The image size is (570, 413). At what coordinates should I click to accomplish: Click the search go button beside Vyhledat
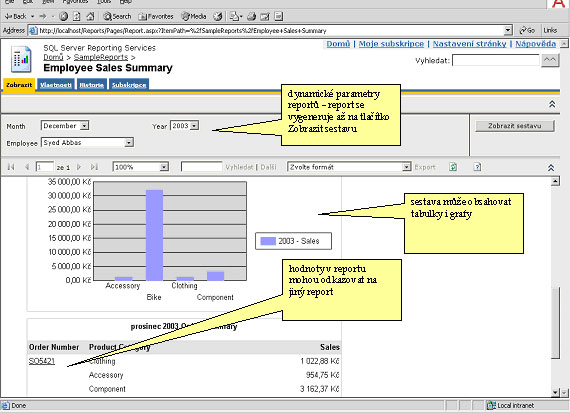click(x=550, y=60)
